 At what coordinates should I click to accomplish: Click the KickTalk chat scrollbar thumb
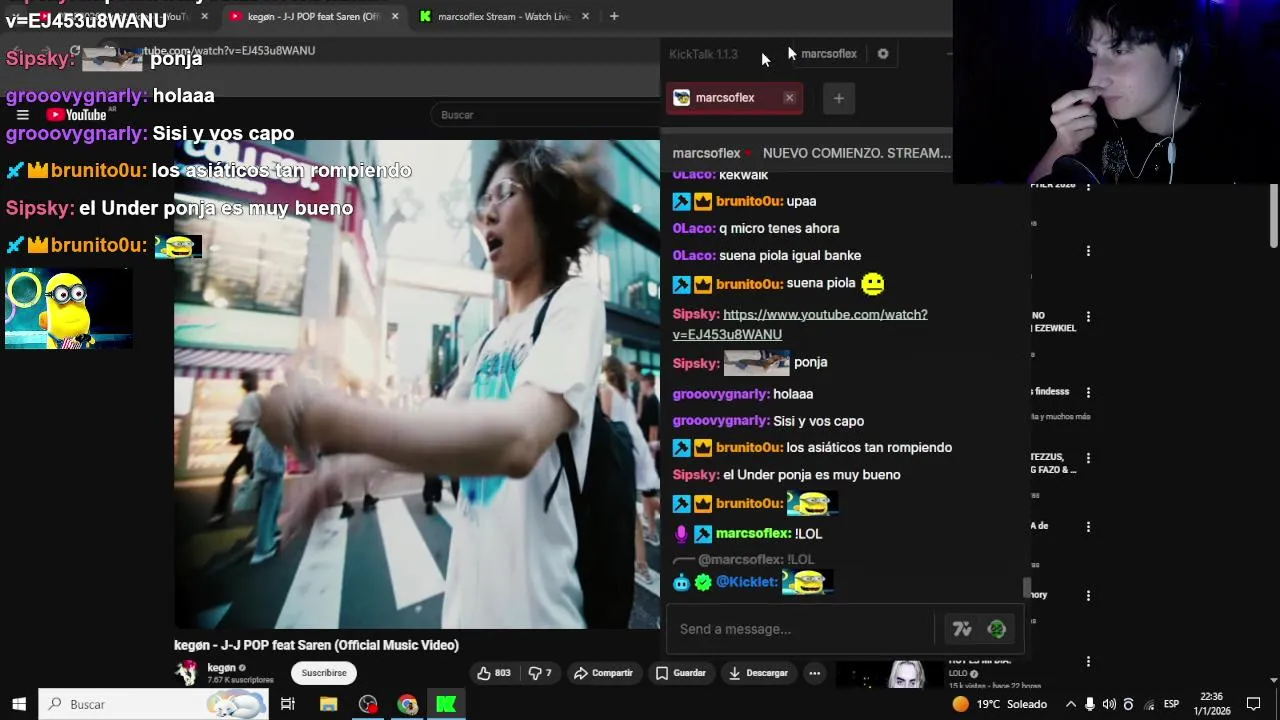(x=1026, y=588)
